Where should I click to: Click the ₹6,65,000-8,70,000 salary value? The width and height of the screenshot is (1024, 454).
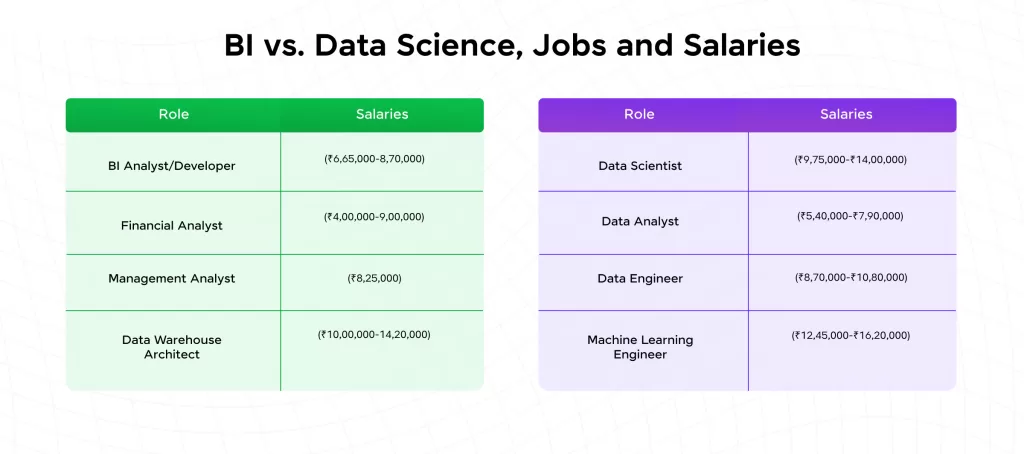[374, 159]
